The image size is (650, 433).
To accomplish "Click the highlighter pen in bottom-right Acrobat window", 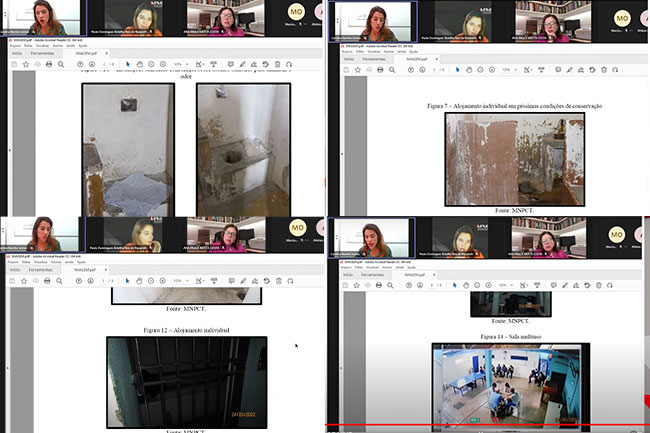I will pyautogui.click(x=565, y=285).
